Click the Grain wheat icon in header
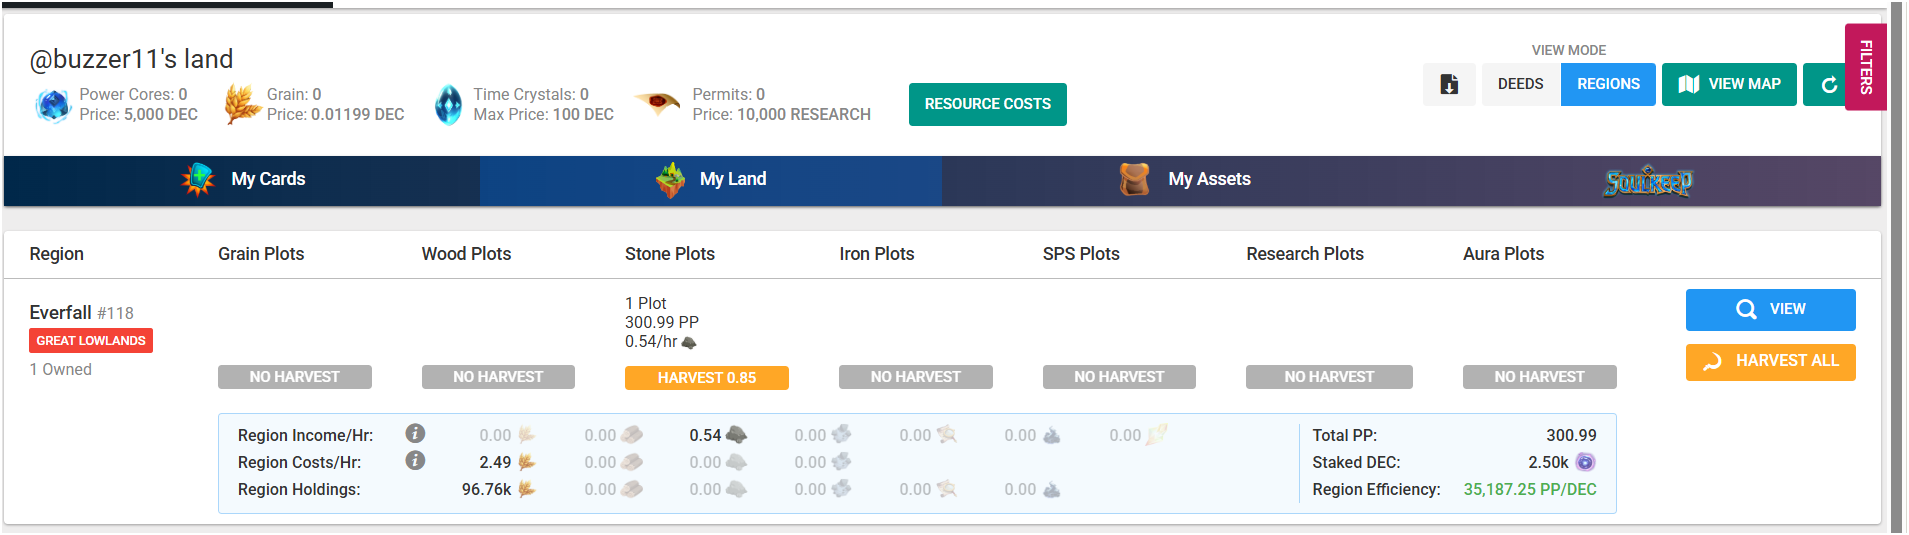 click(242, 104)
